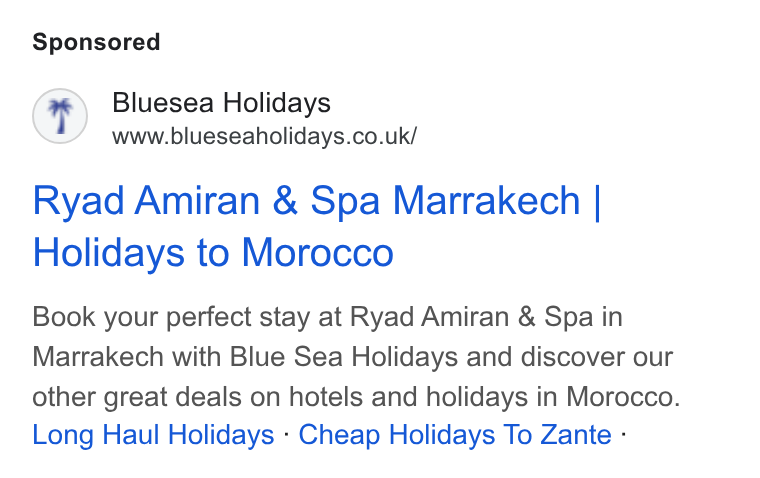
Task: Open the Cheap Holidays To Zante sitelink
Action: [x=455, y=434]
